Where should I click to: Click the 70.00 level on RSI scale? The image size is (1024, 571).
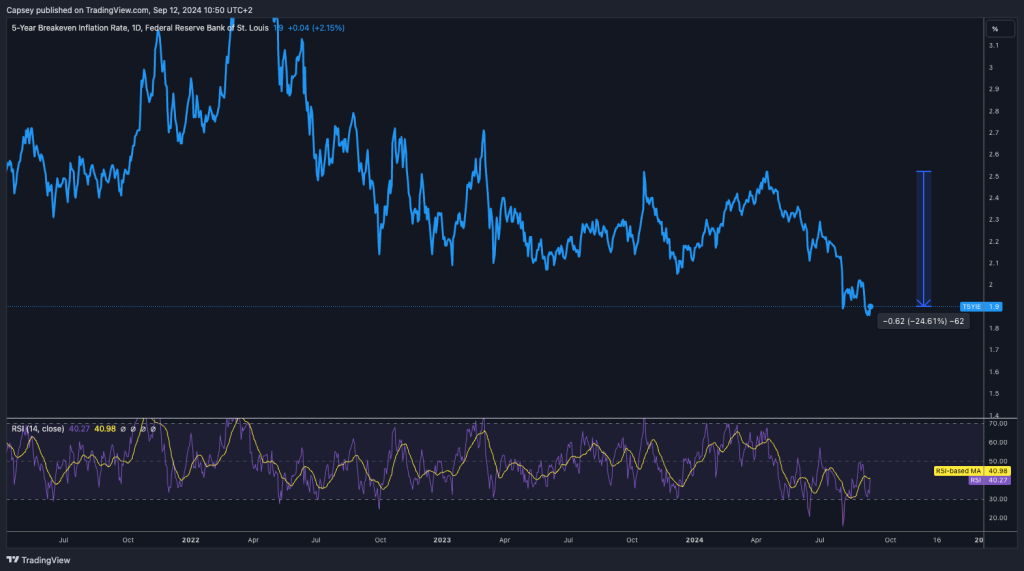pyautogui.click(x=996, y=424)
